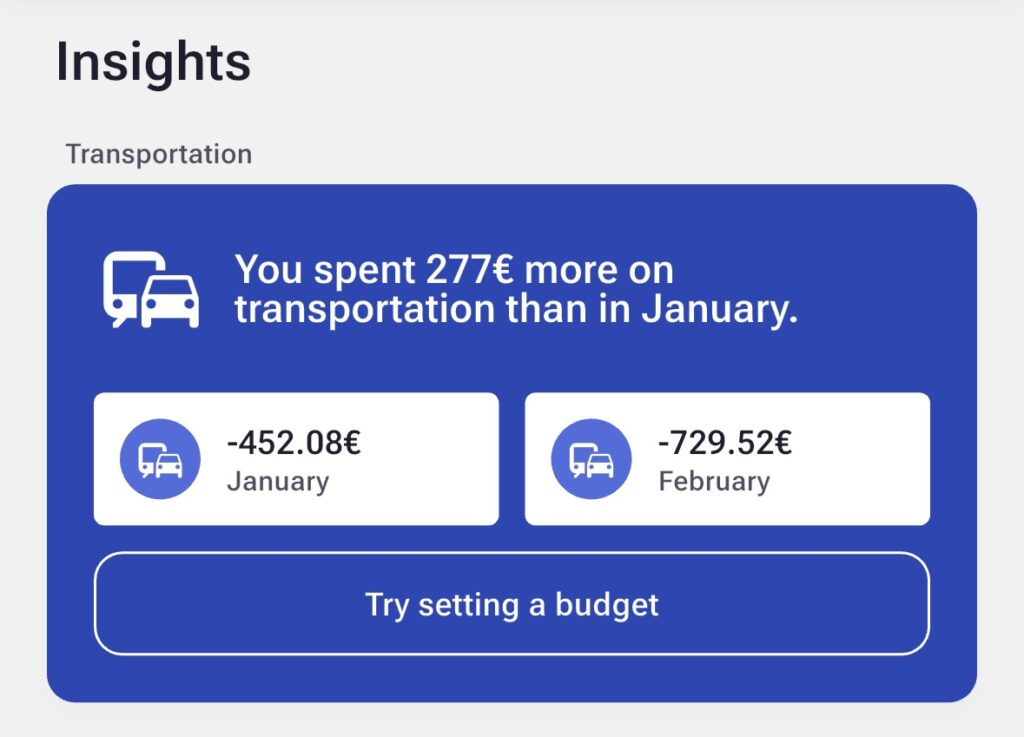This screenshot has height=737, width=1024.
Task: Click the February month label
Action: pos(714,481)
